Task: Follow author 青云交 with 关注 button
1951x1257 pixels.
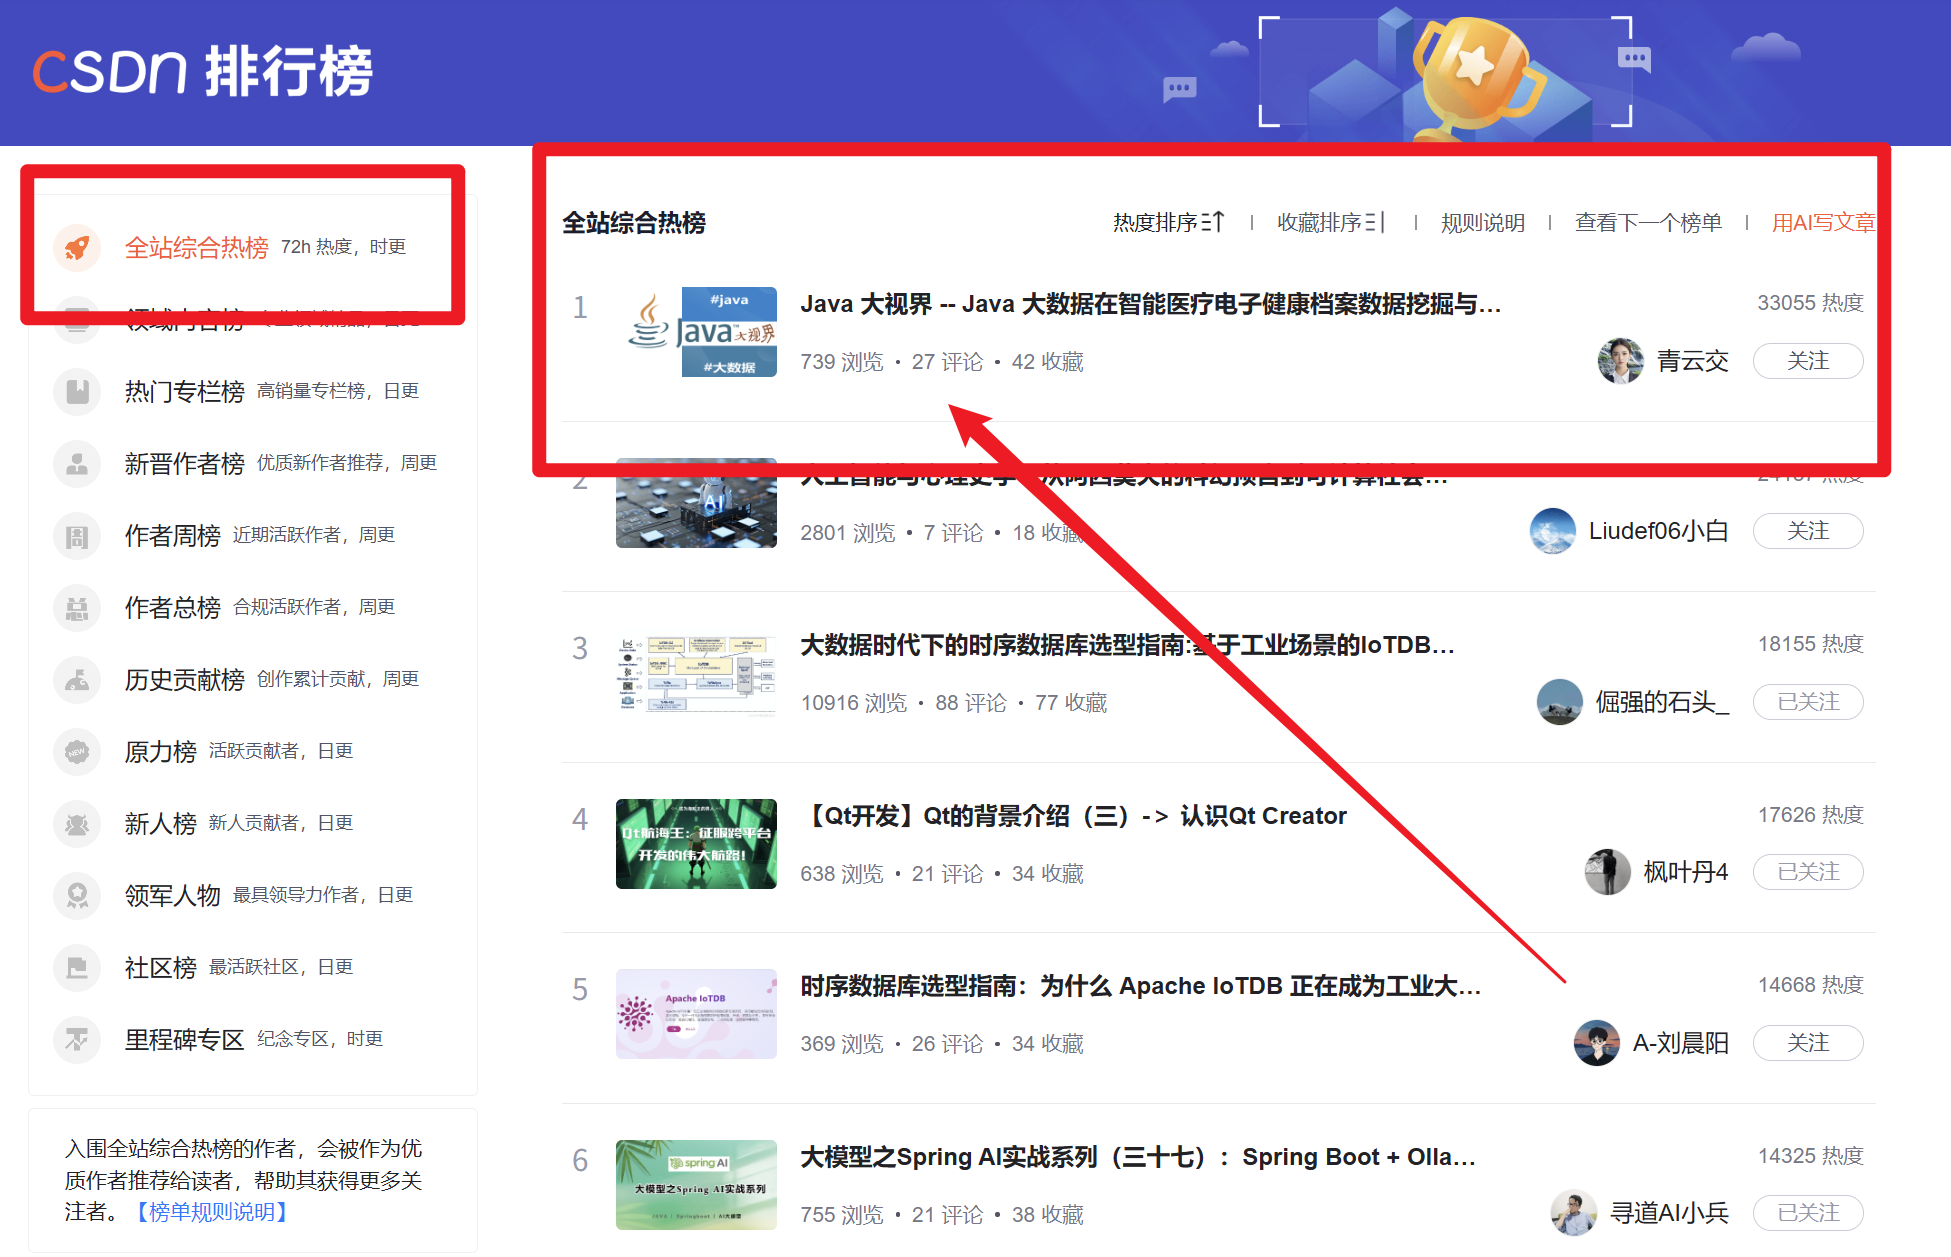Action: click(1808, 361)
